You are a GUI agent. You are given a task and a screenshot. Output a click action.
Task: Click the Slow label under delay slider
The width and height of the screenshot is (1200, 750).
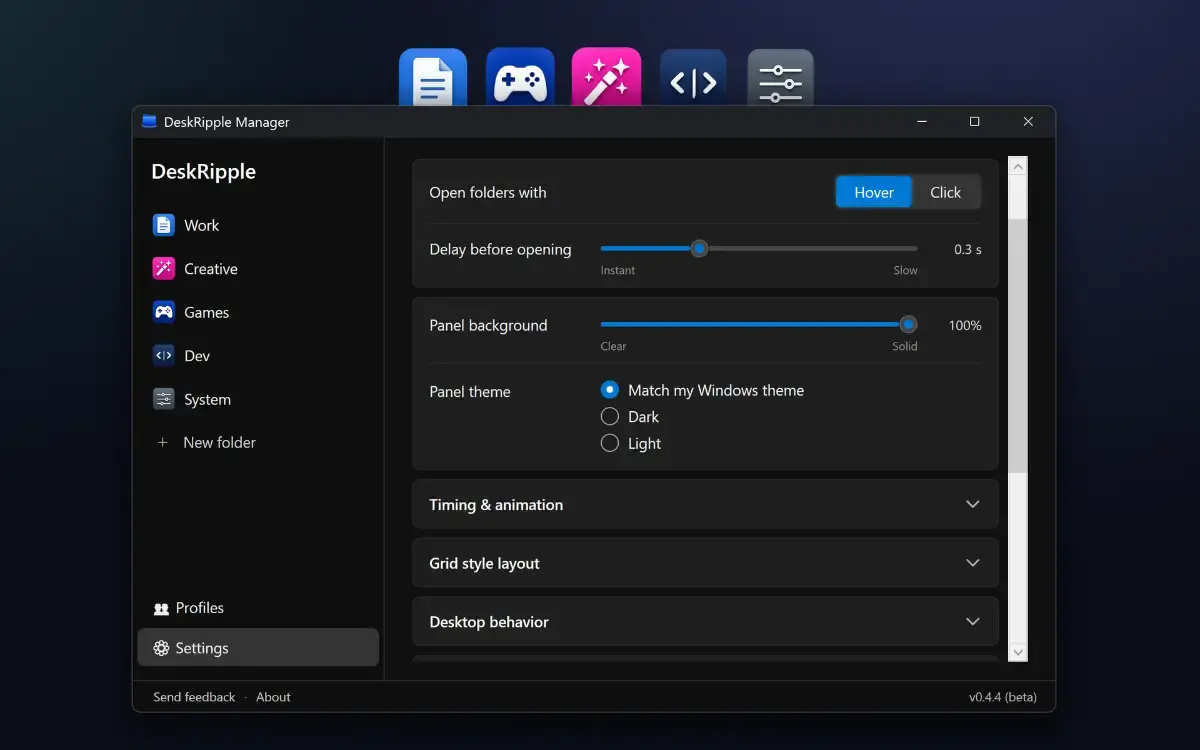tap(905, 270)
